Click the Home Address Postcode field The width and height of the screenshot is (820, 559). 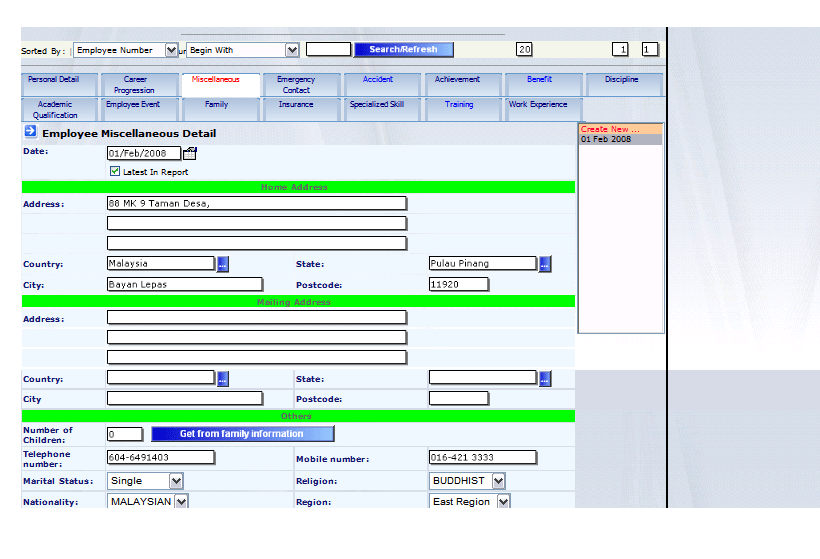(459, 285)
